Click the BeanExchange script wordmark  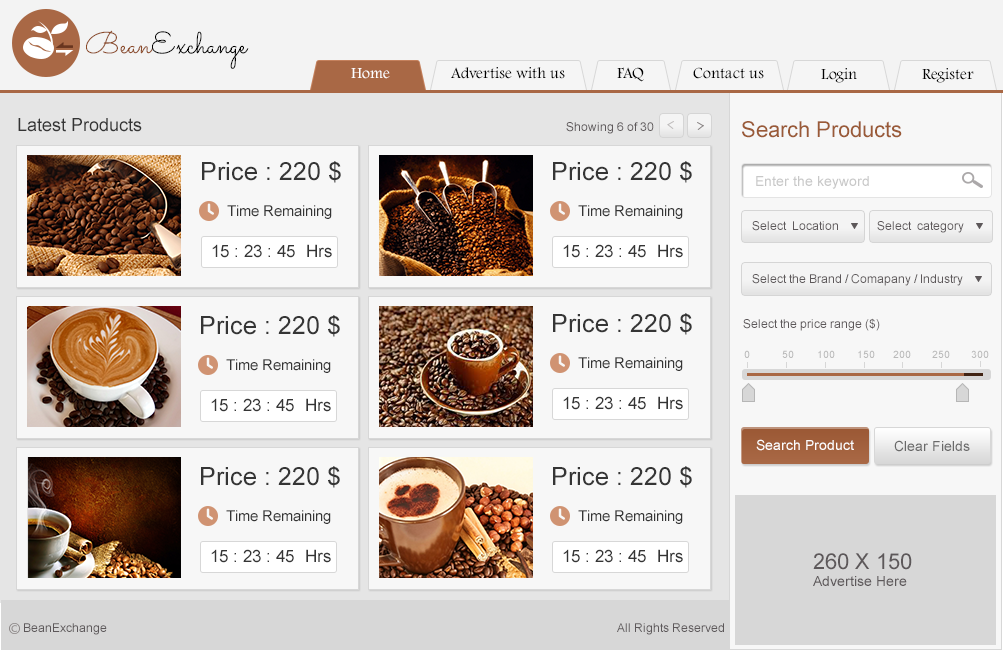[x=167, y=47]
